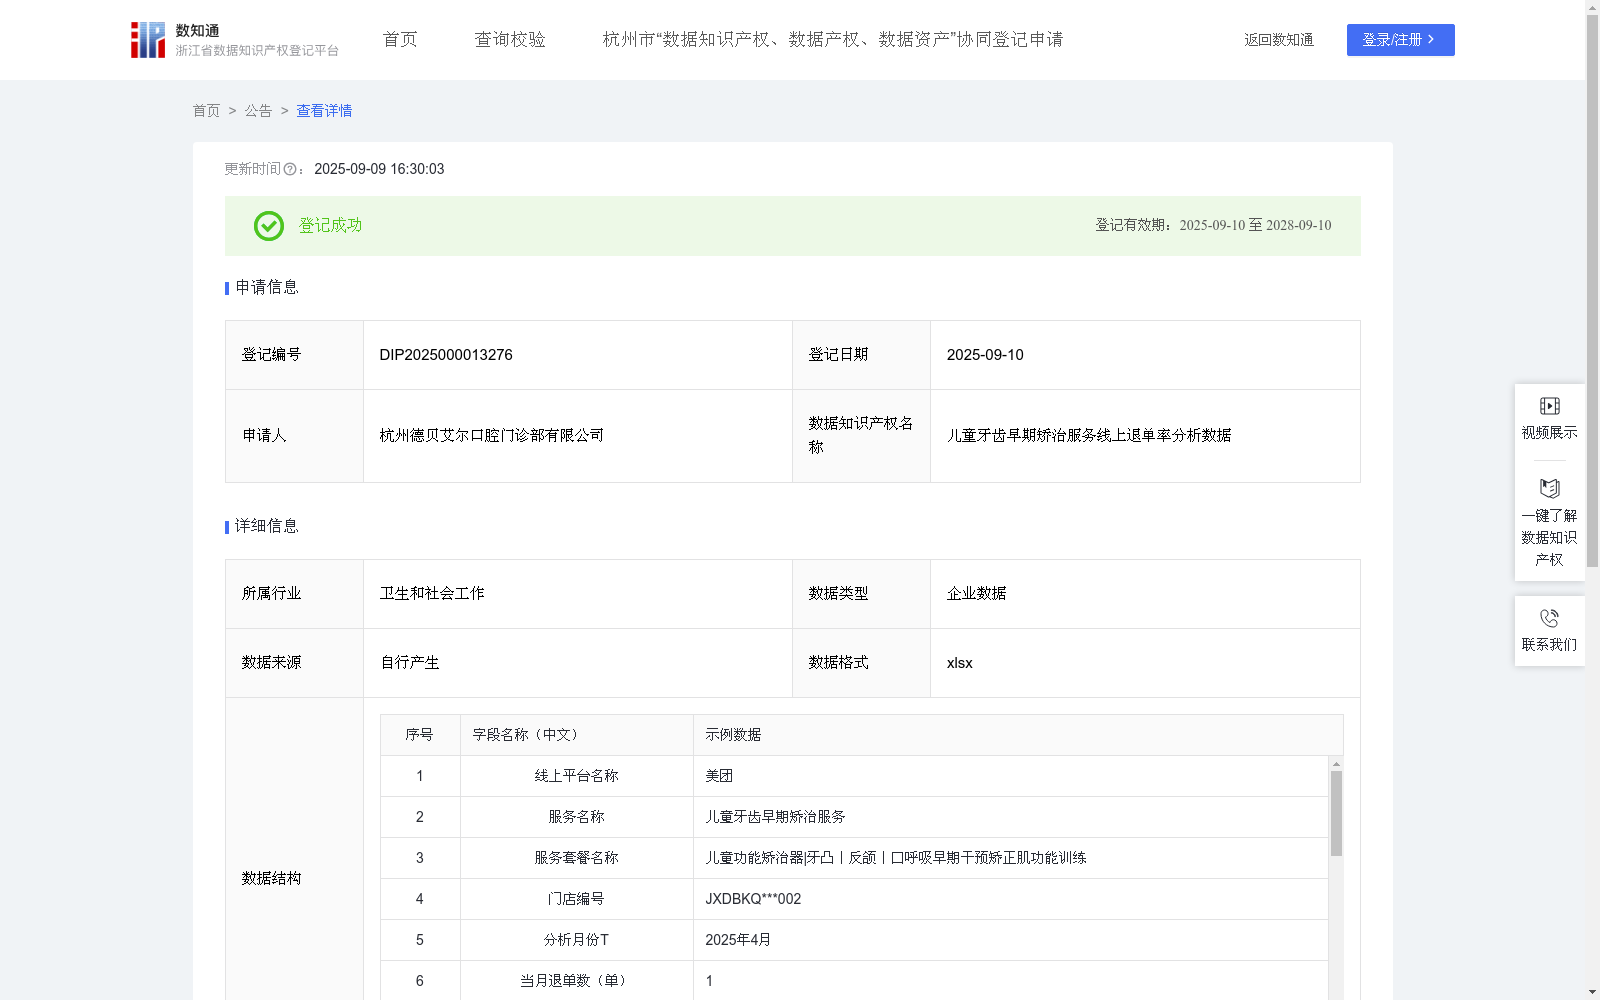Go to 公告 in the breadcrumb

click(x=258, y=111)
